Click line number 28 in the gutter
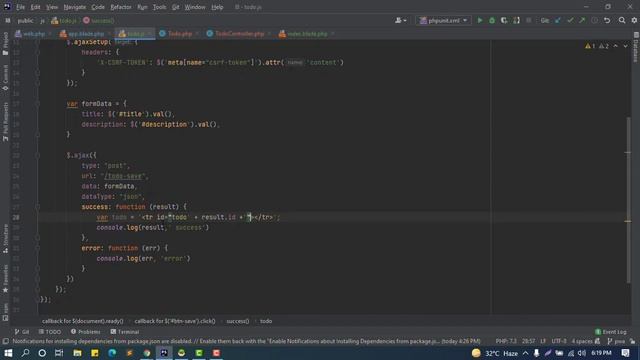The height and width of the screenshot is (360, 640). tap(16, 217)
